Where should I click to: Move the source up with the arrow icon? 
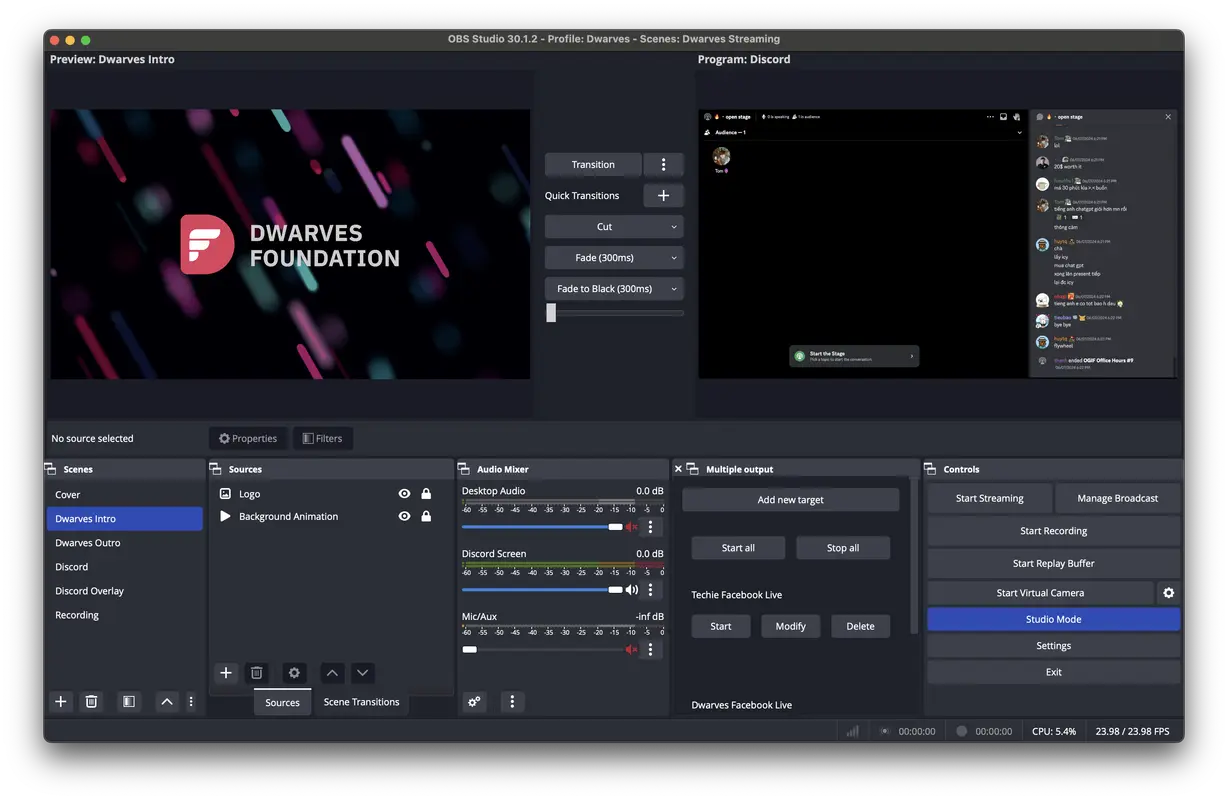click(x=332, y=673)
